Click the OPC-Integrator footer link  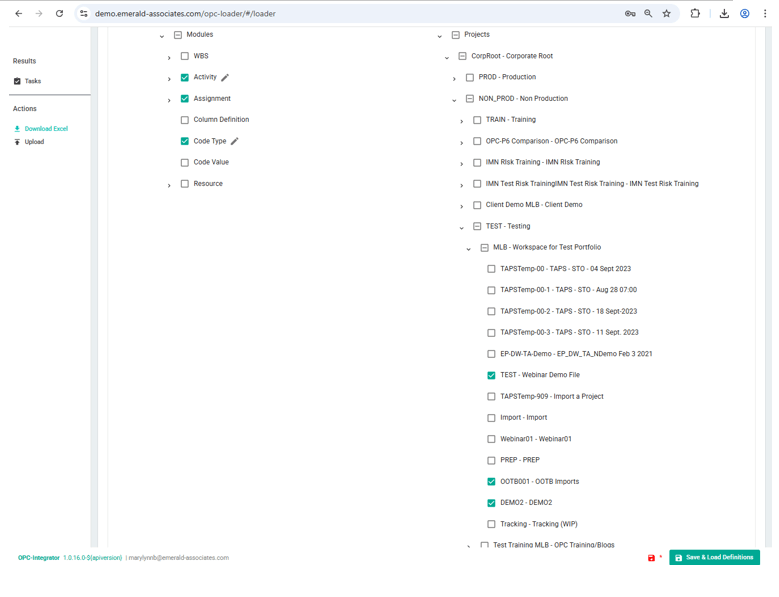(x=39, y=558)
